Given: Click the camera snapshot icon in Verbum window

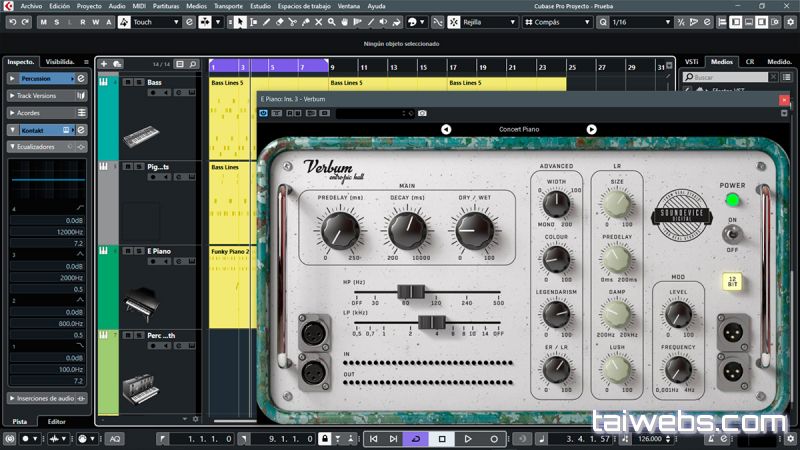Looking at the screenshot, I should point(422,113).
